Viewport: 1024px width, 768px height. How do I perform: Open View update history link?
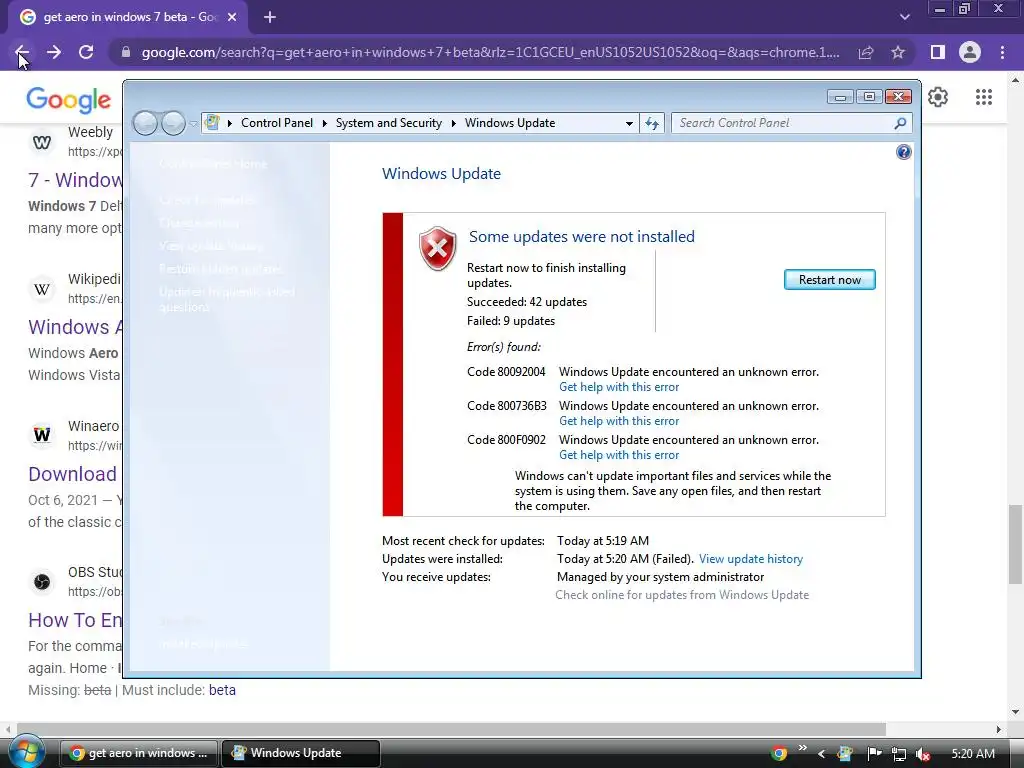pos(750,559)
